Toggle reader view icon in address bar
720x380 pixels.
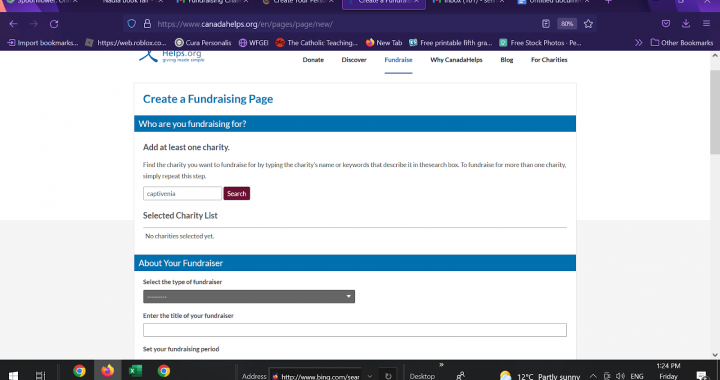pyautogui.click(x=546, y=24)
